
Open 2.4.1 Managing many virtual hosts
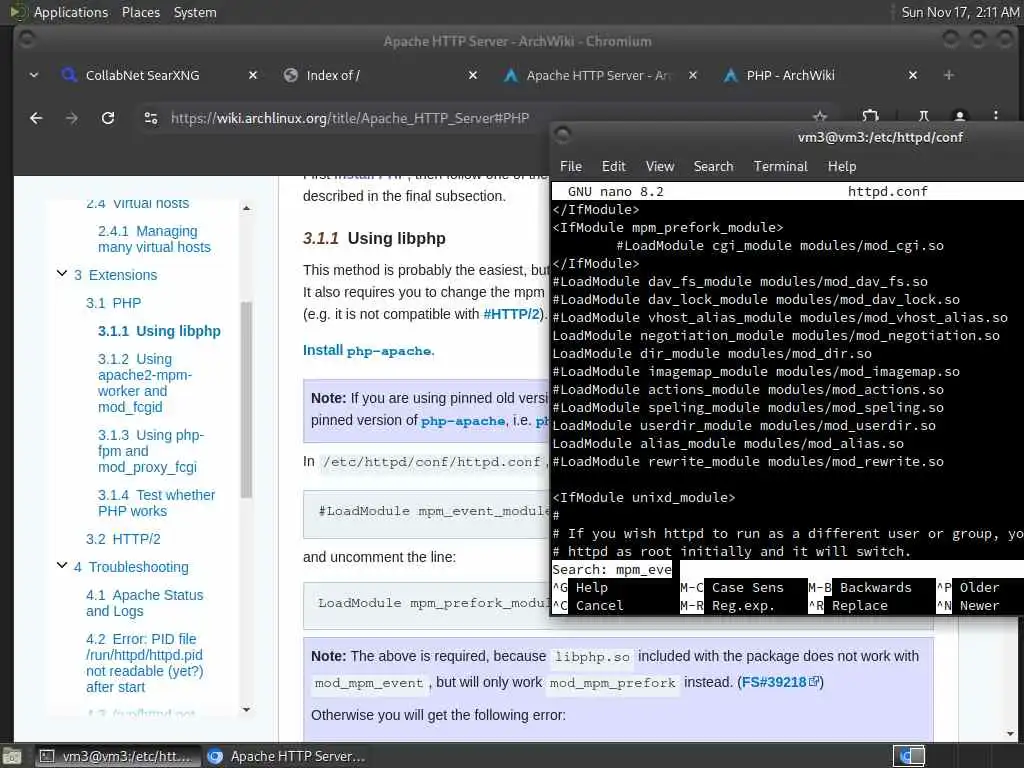point(154,239)
